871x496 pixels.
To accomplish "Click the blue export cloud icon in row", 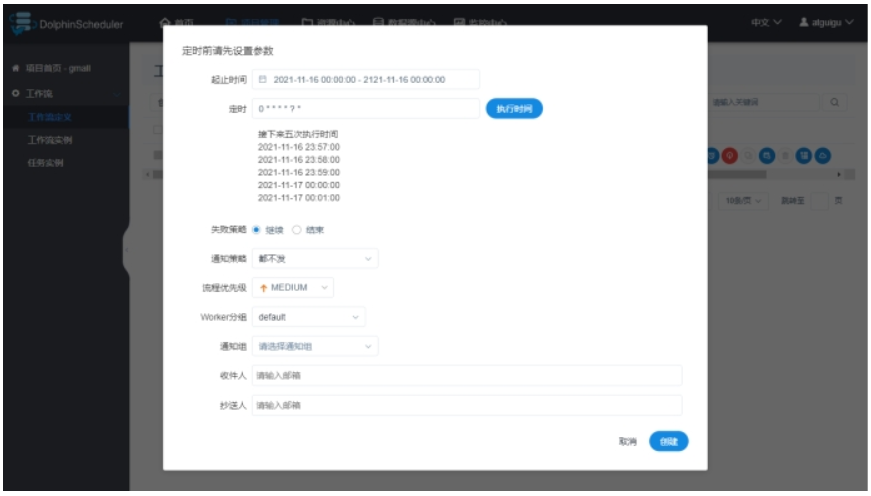I will 823,156.
